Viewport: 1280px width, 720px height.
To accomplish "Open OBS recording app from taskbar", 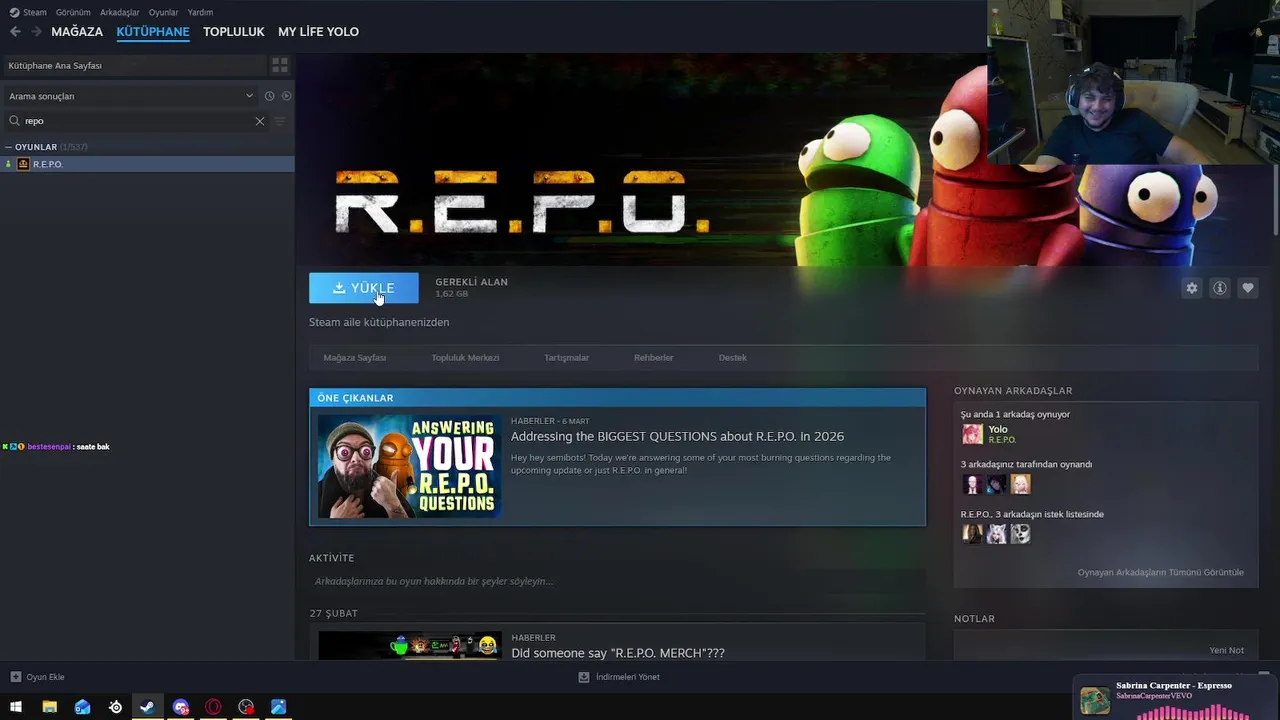I will click(246, 707).
